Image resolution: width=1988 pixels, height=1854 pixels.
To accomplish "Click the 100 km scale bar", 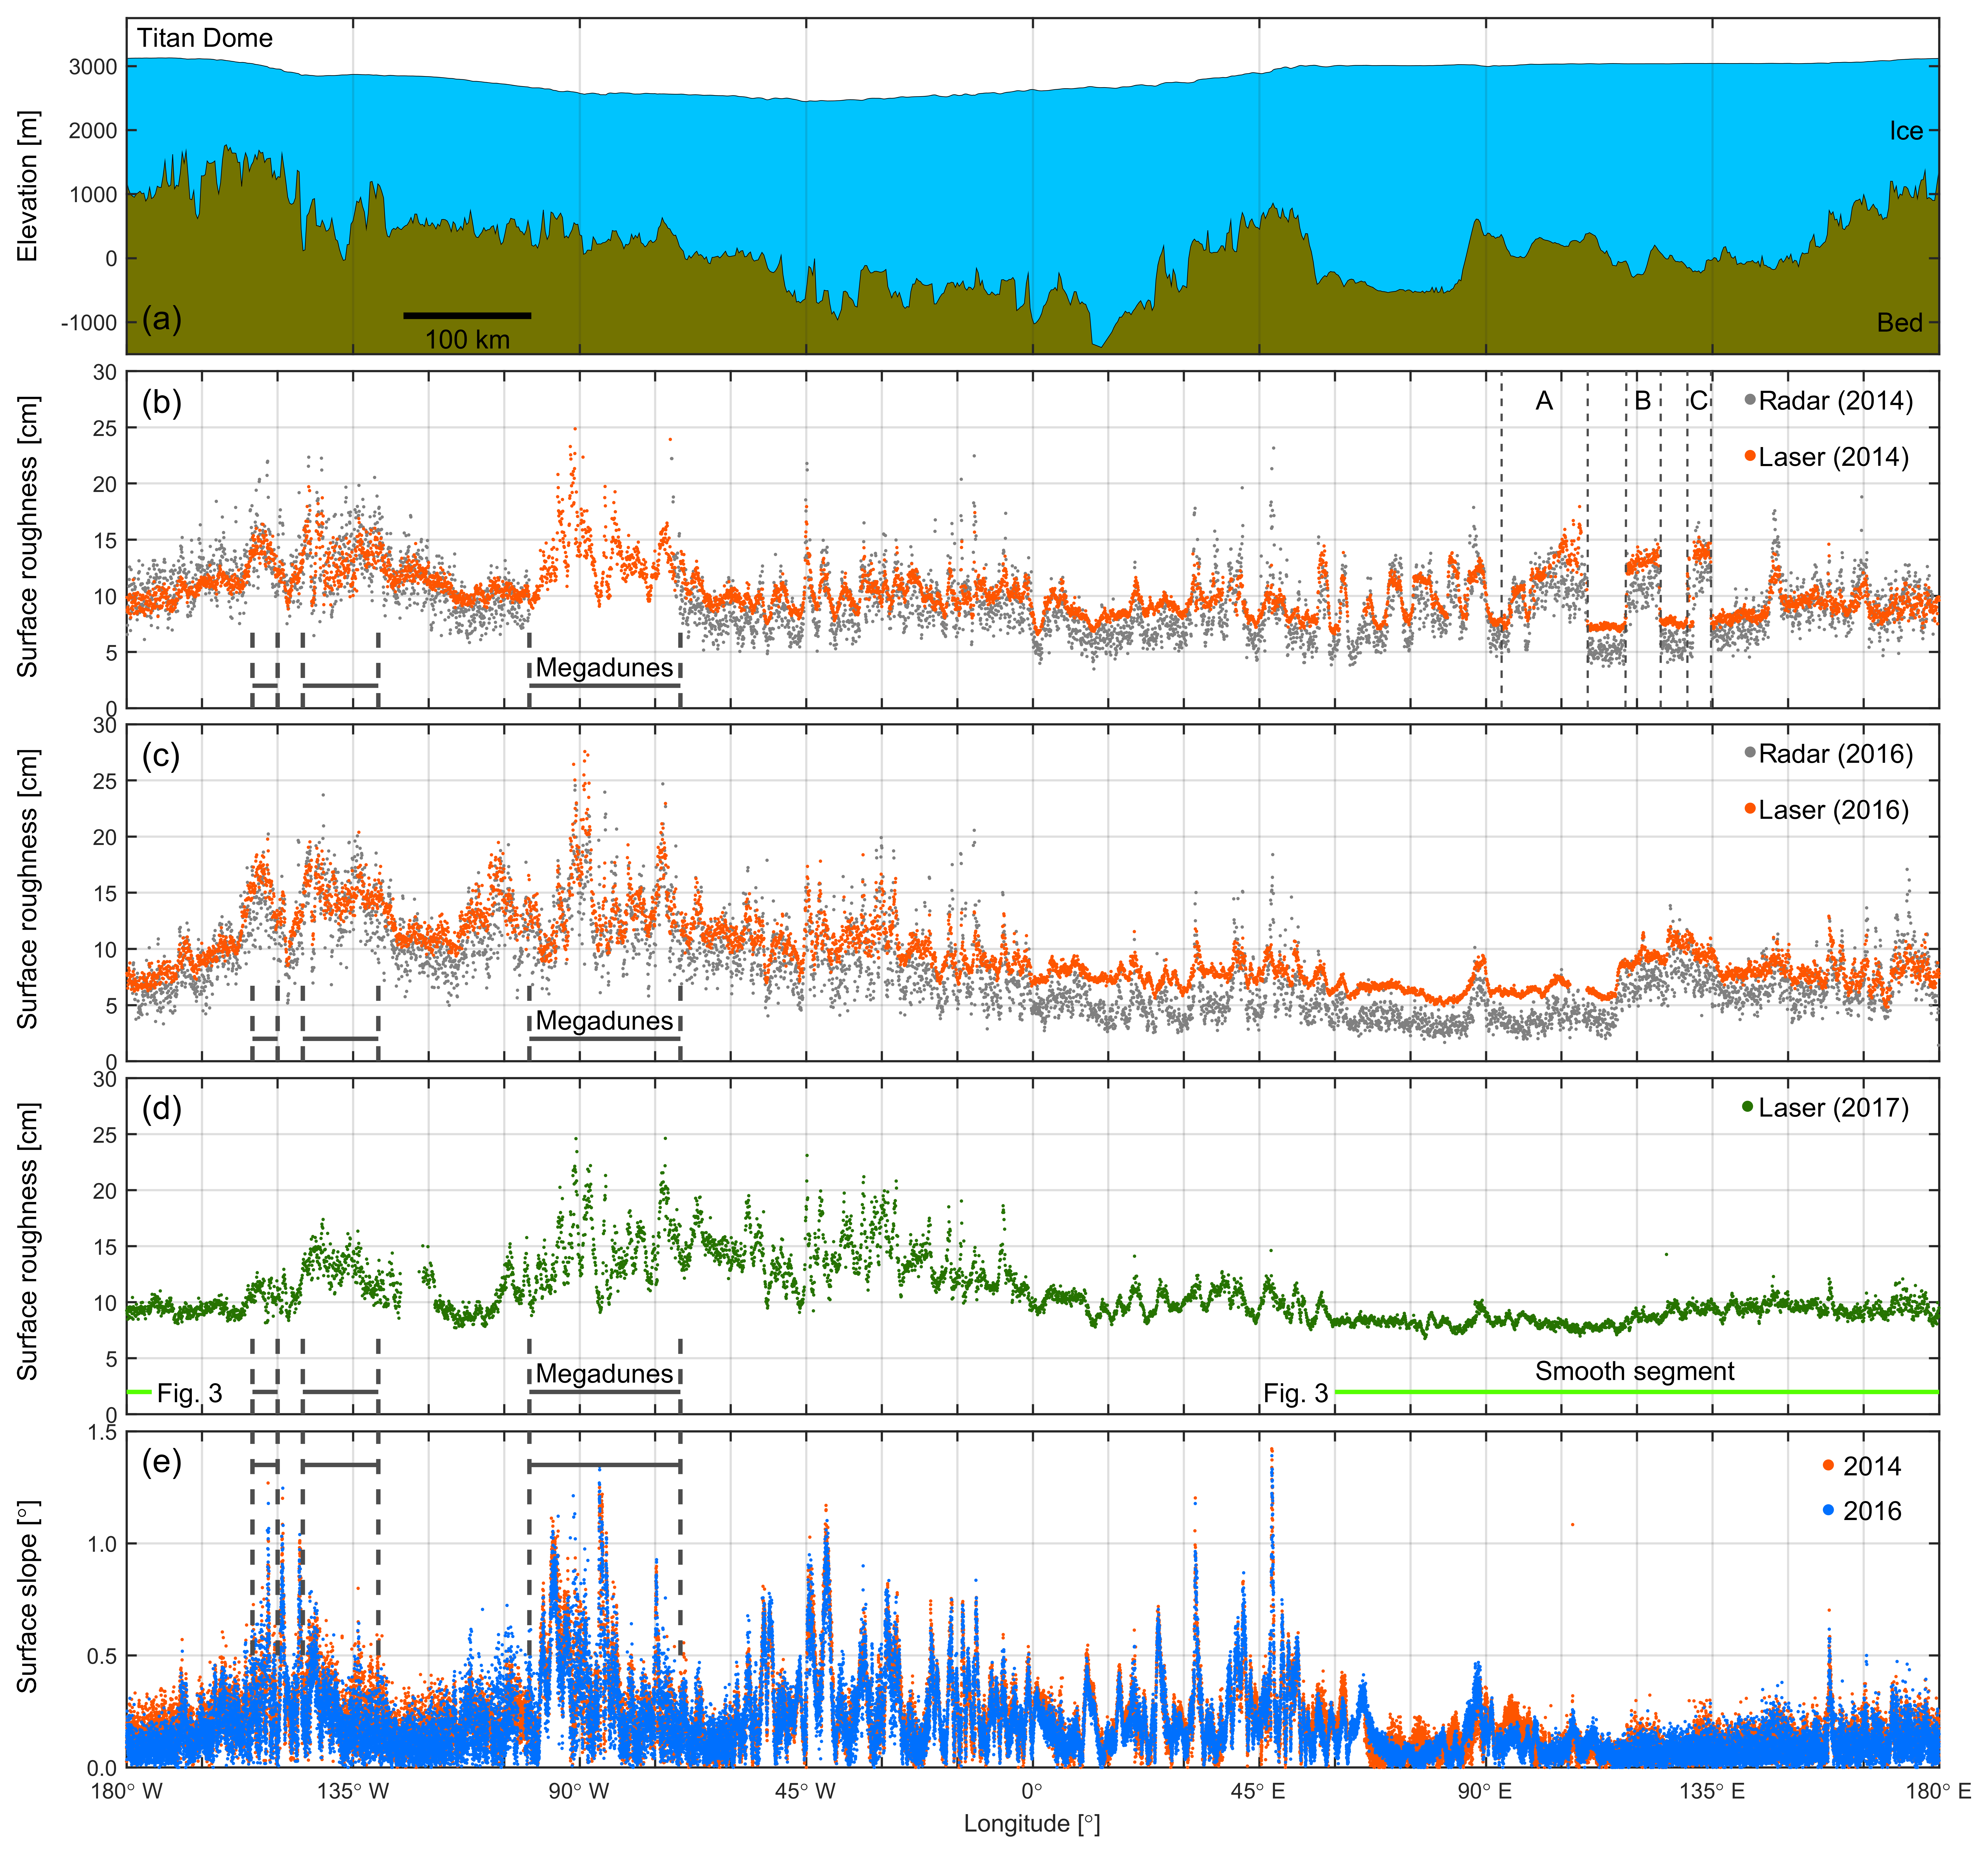I will pos(467,316).
